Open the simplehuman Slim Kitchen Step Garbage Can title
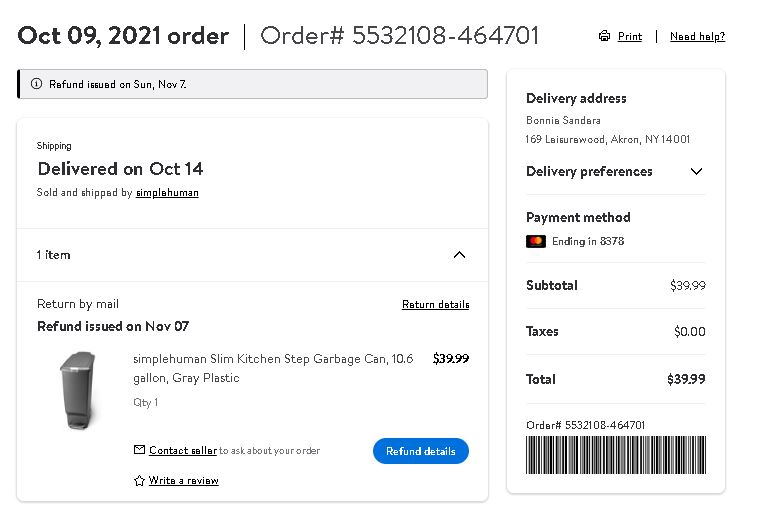 point(273,368)
